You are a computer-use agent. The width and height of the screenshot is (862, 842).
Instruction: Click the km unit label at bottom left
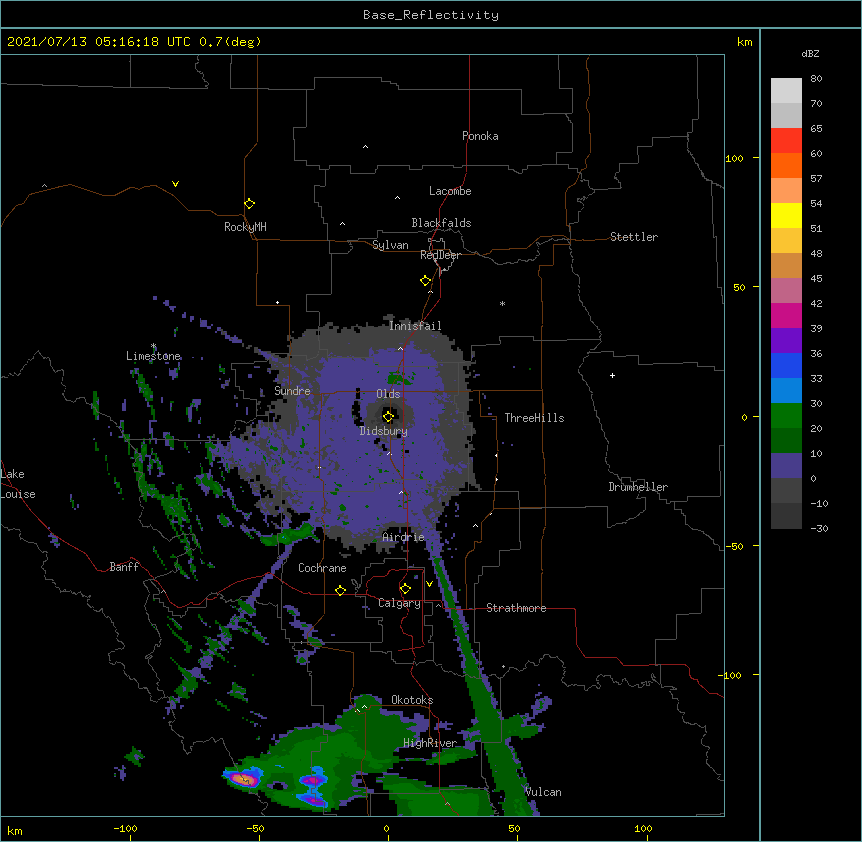click(x=15, y=831)
